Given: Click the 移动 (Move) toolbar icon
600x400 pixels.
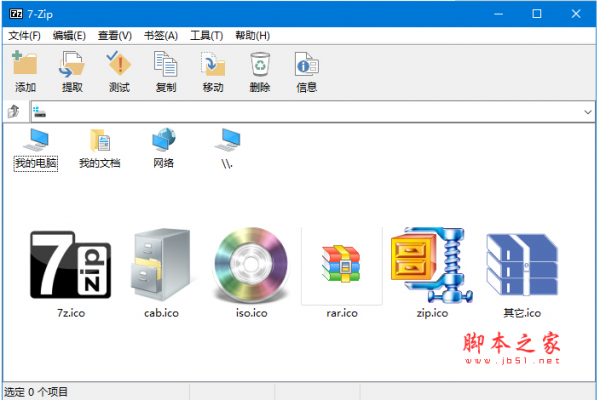Looking at the screenshot, I should click(x=213, y=64).
